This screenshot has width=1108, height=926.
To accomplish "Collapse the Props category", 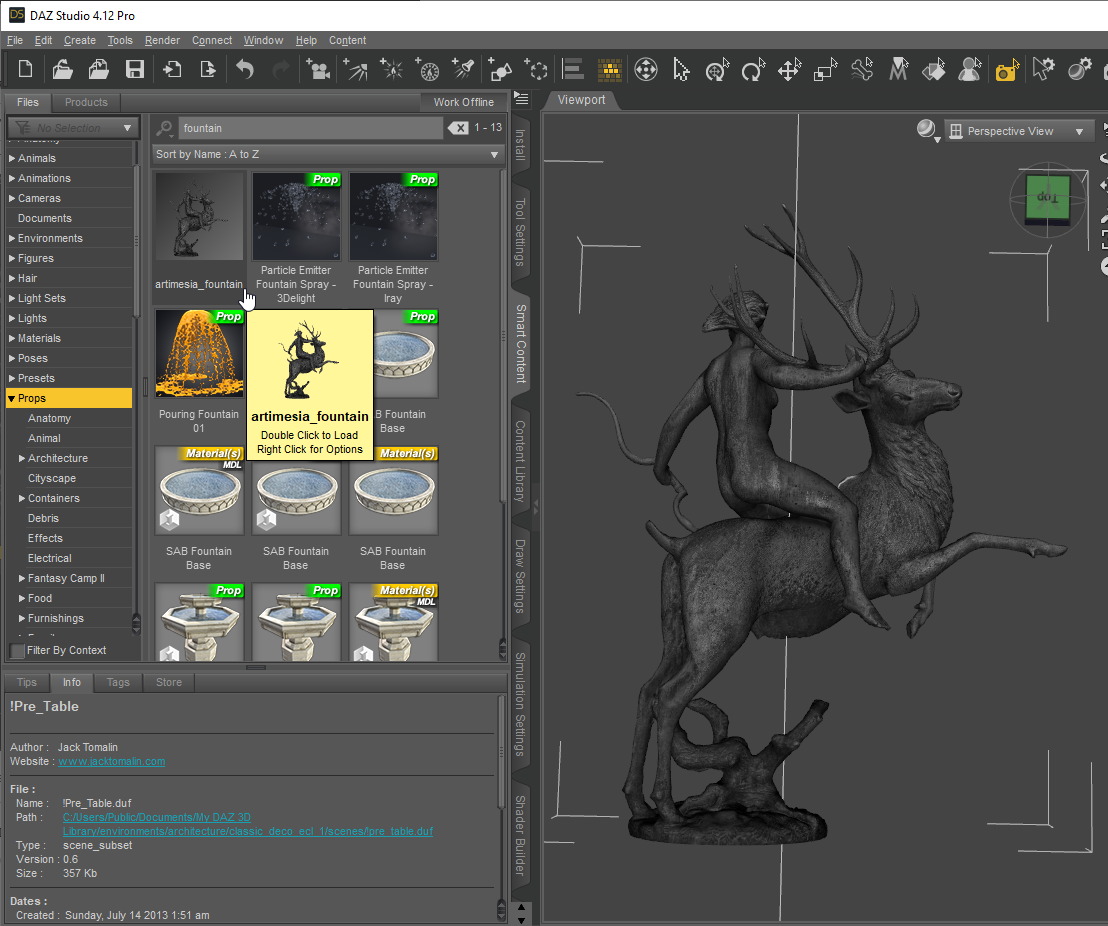I will (x=11, y=398).
